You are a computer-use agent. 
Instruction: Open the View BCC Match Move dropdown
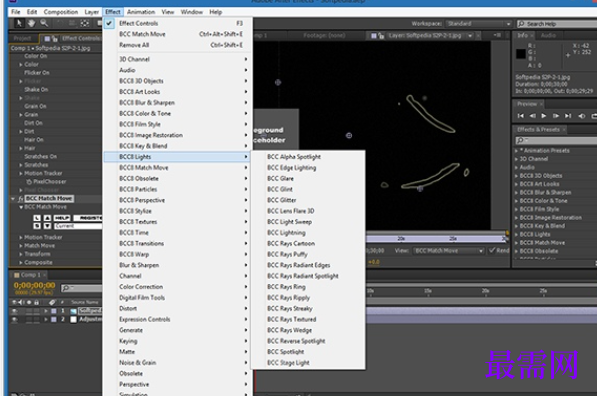coord(449,251)
